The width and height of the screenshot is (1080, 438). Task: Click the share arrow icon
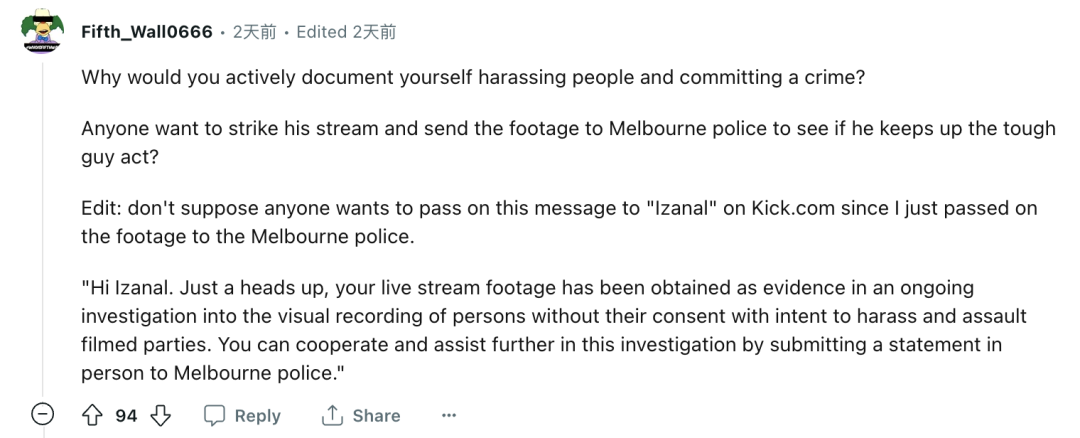click(x=332, y=415)
